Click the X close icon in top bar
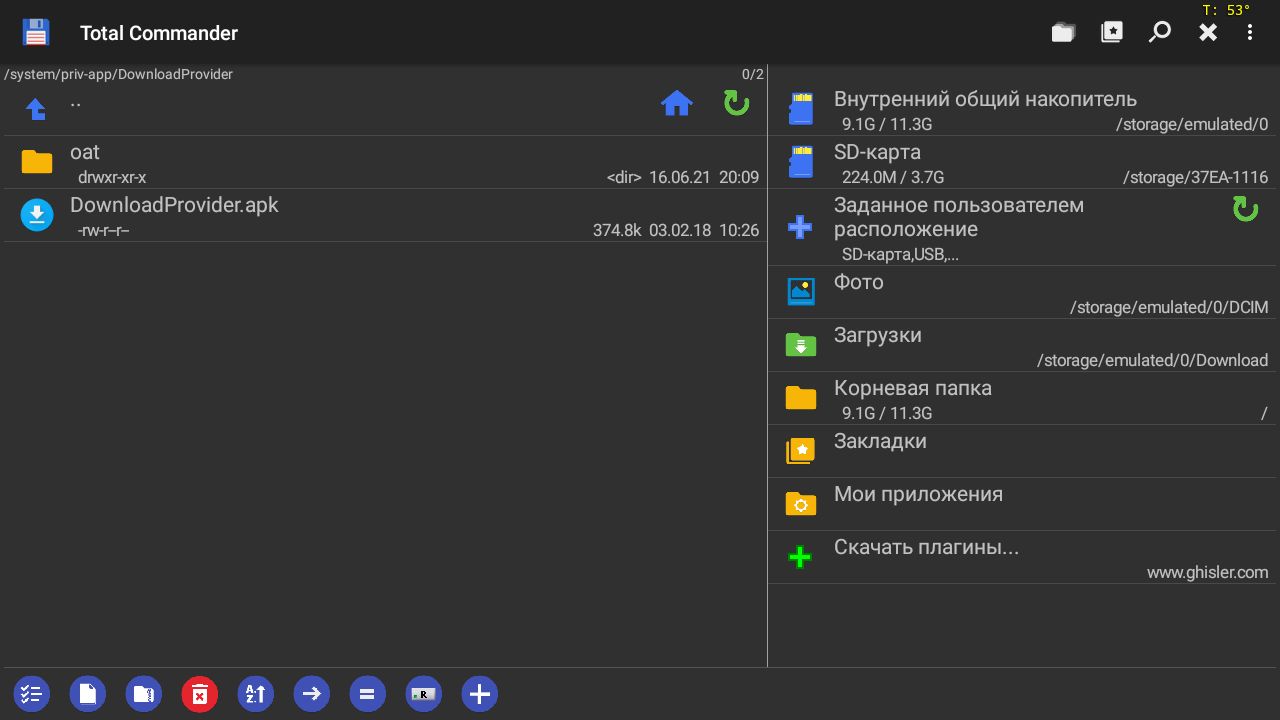The width and height of the screenshot is (1280, 720). click(1208, 33)
